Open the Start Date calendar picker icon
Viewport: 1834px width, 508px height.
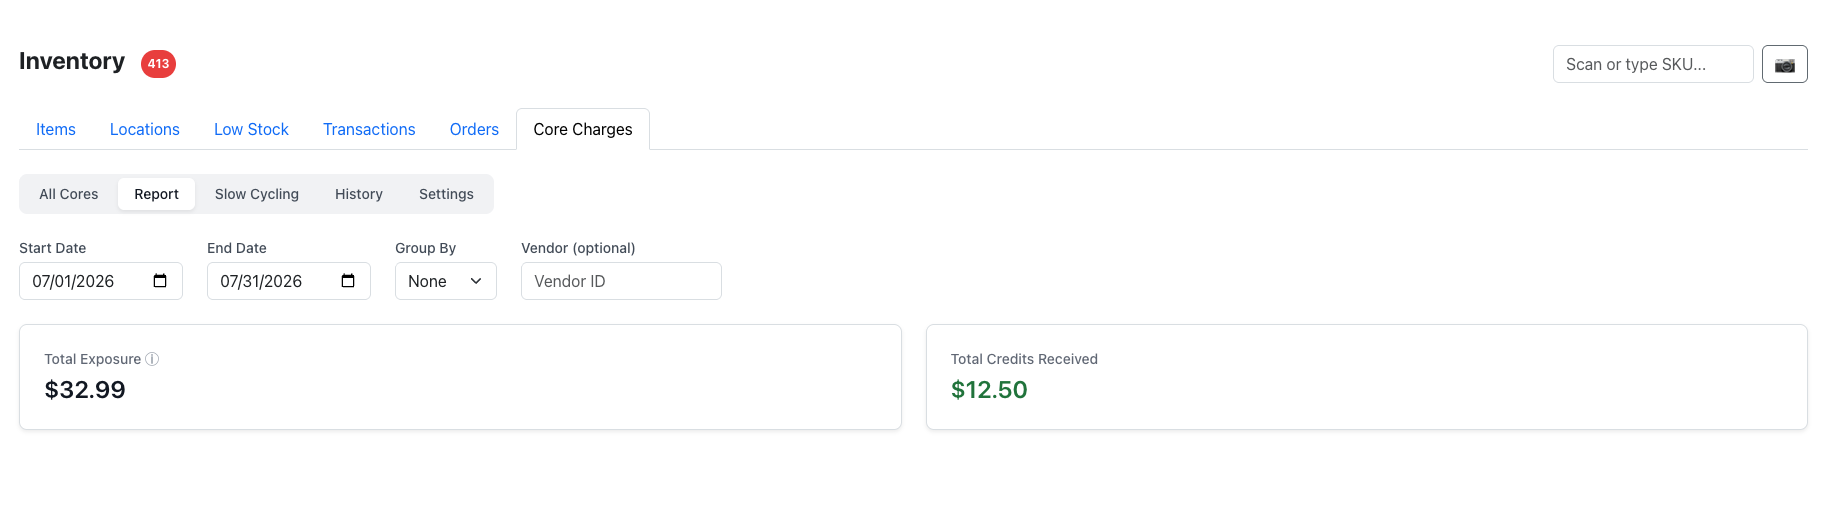160,281
